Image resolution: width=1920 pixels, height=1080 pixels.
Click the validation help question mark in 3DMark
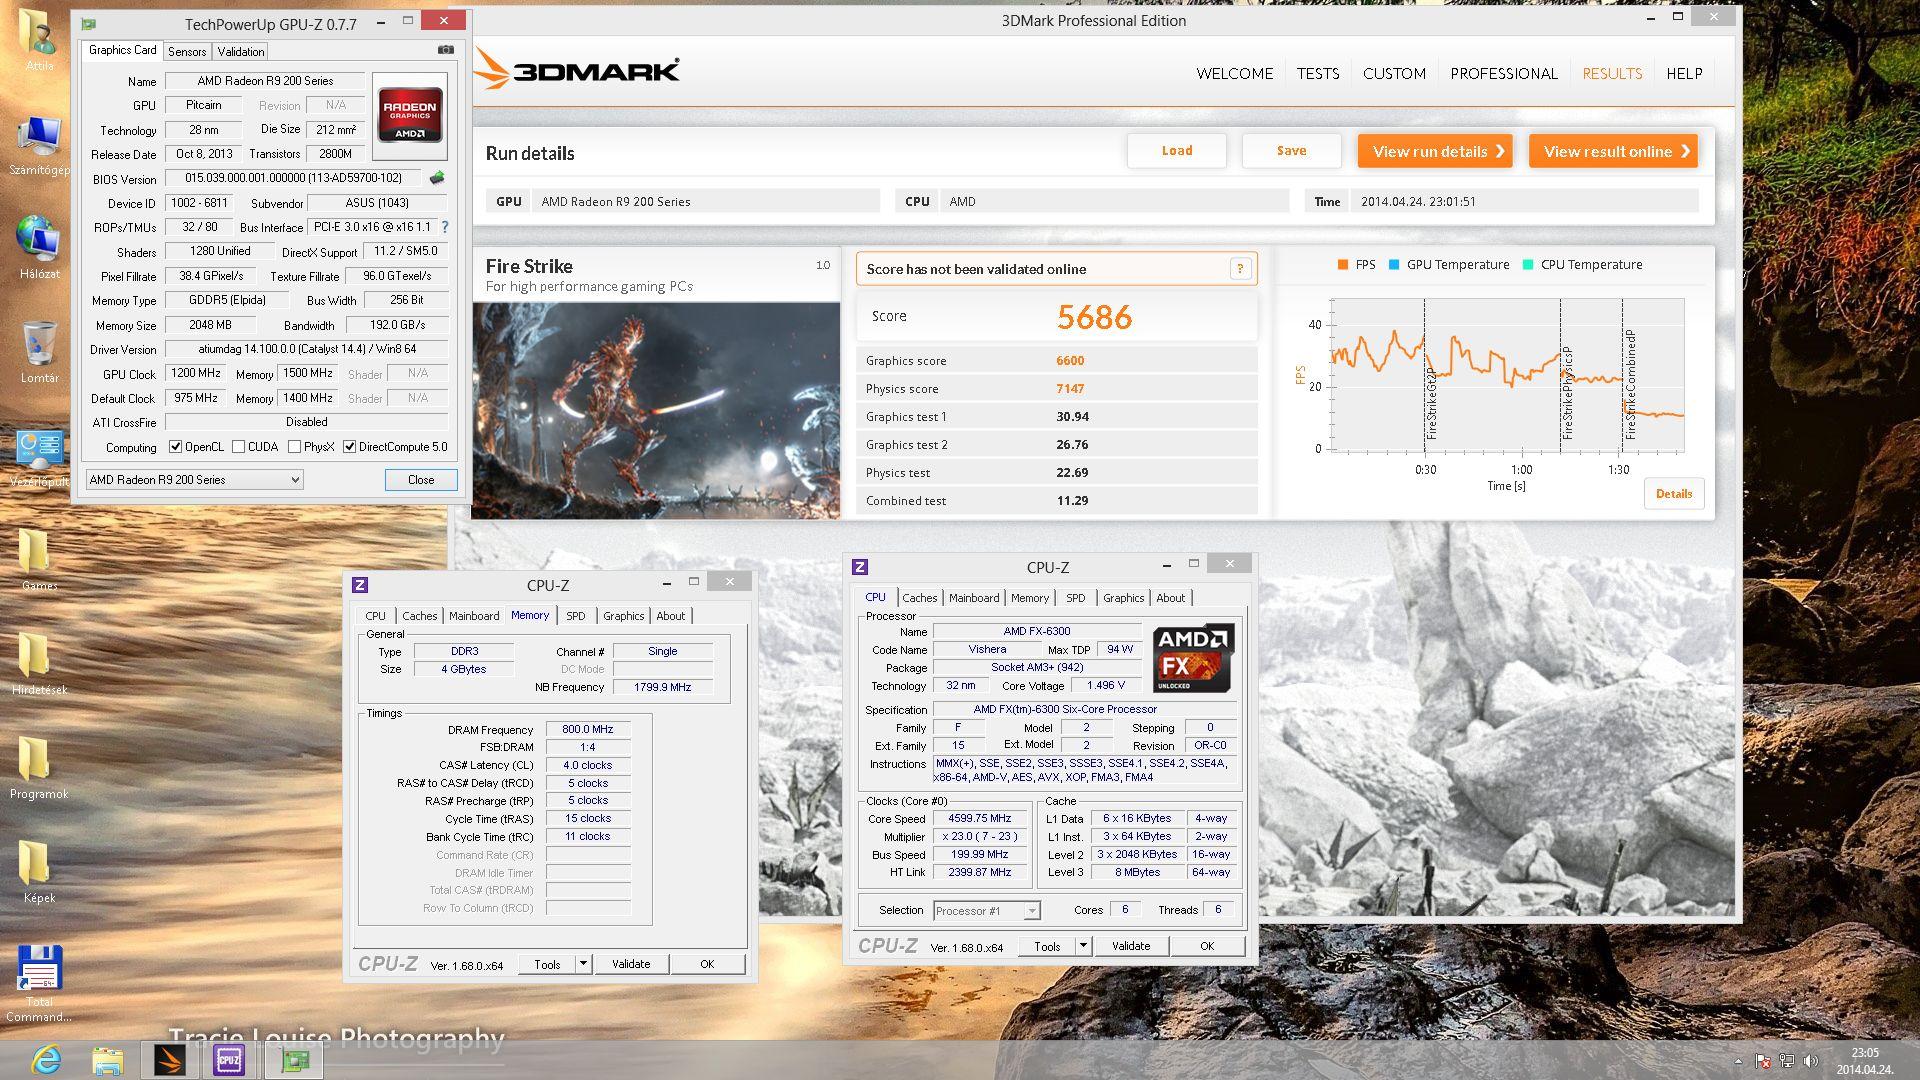(1240, 268)
